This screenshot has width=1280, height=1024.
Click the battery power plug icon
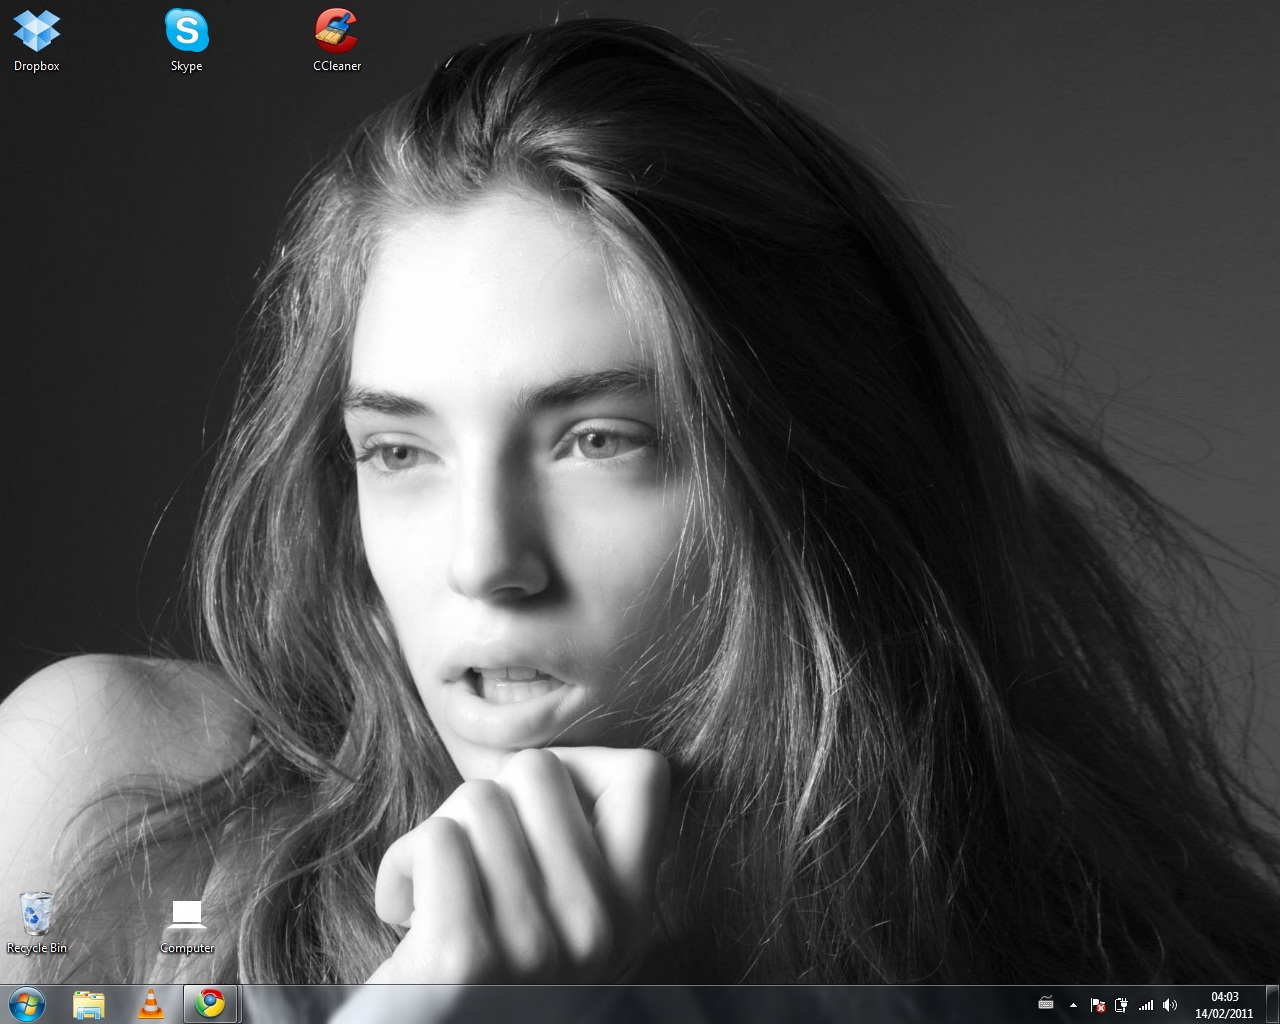(1122, 1005)
